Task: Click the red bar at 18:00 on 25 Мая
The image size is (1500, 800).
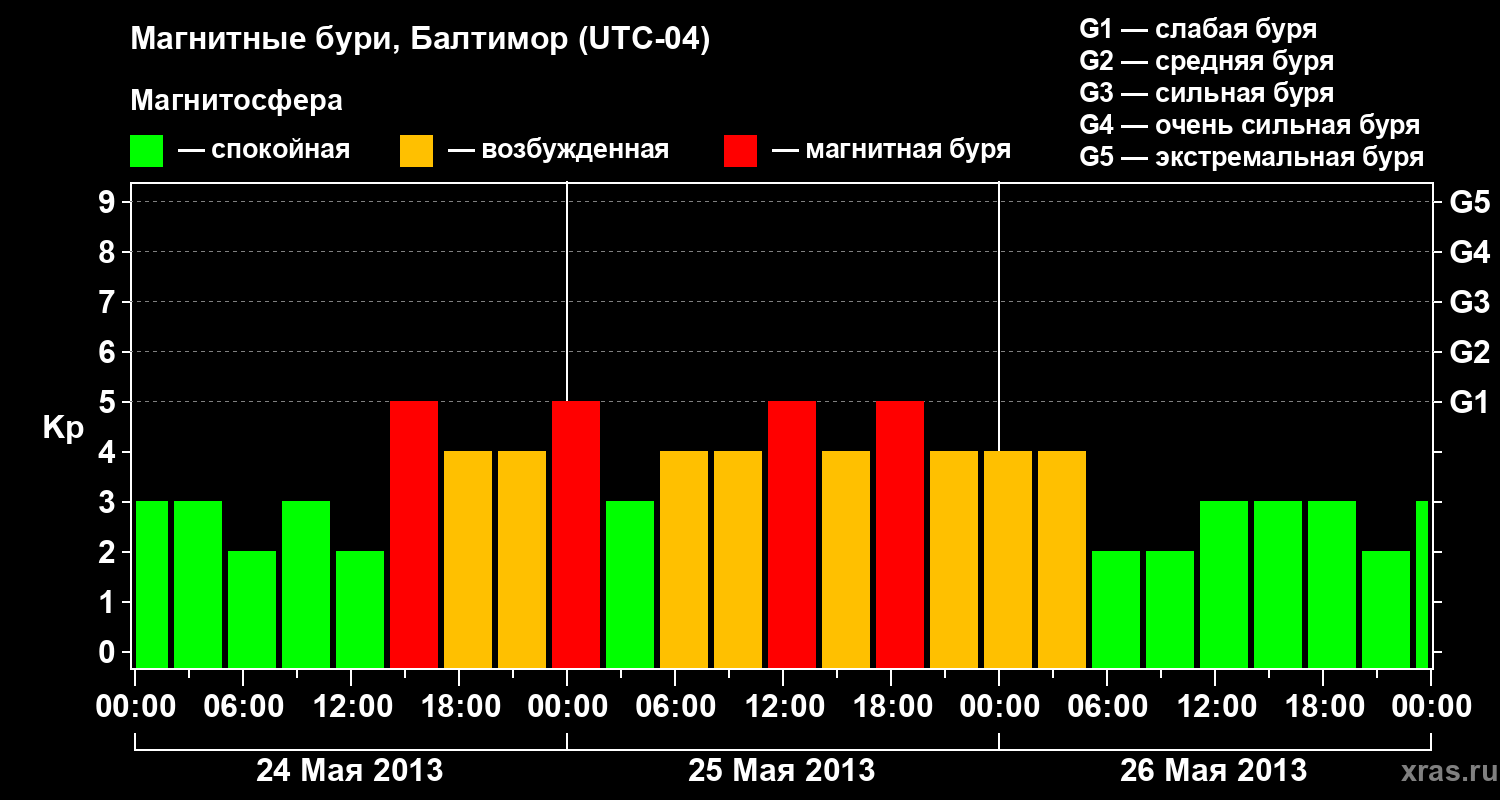Action: point(900,534)
